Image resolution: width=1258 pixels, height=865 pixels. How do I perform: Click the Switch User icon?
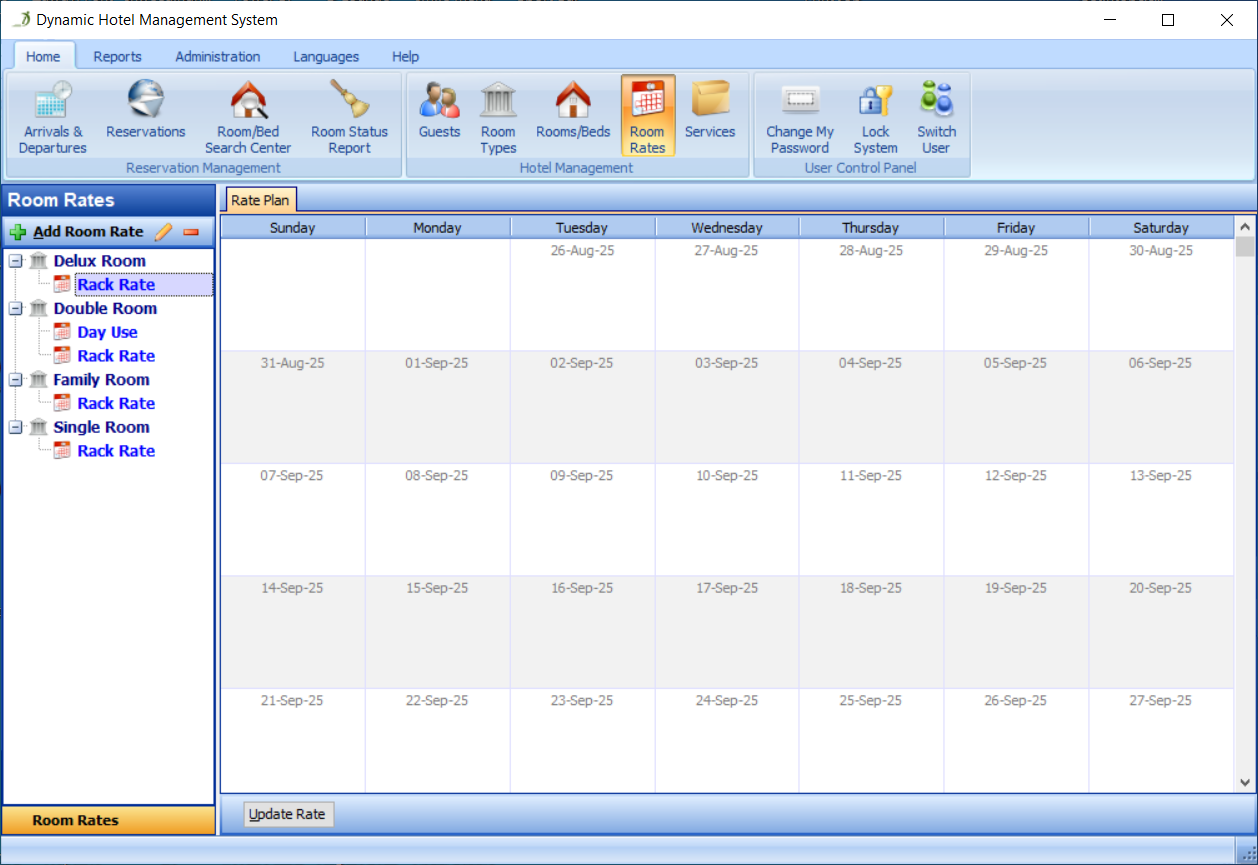pos(936,118)
